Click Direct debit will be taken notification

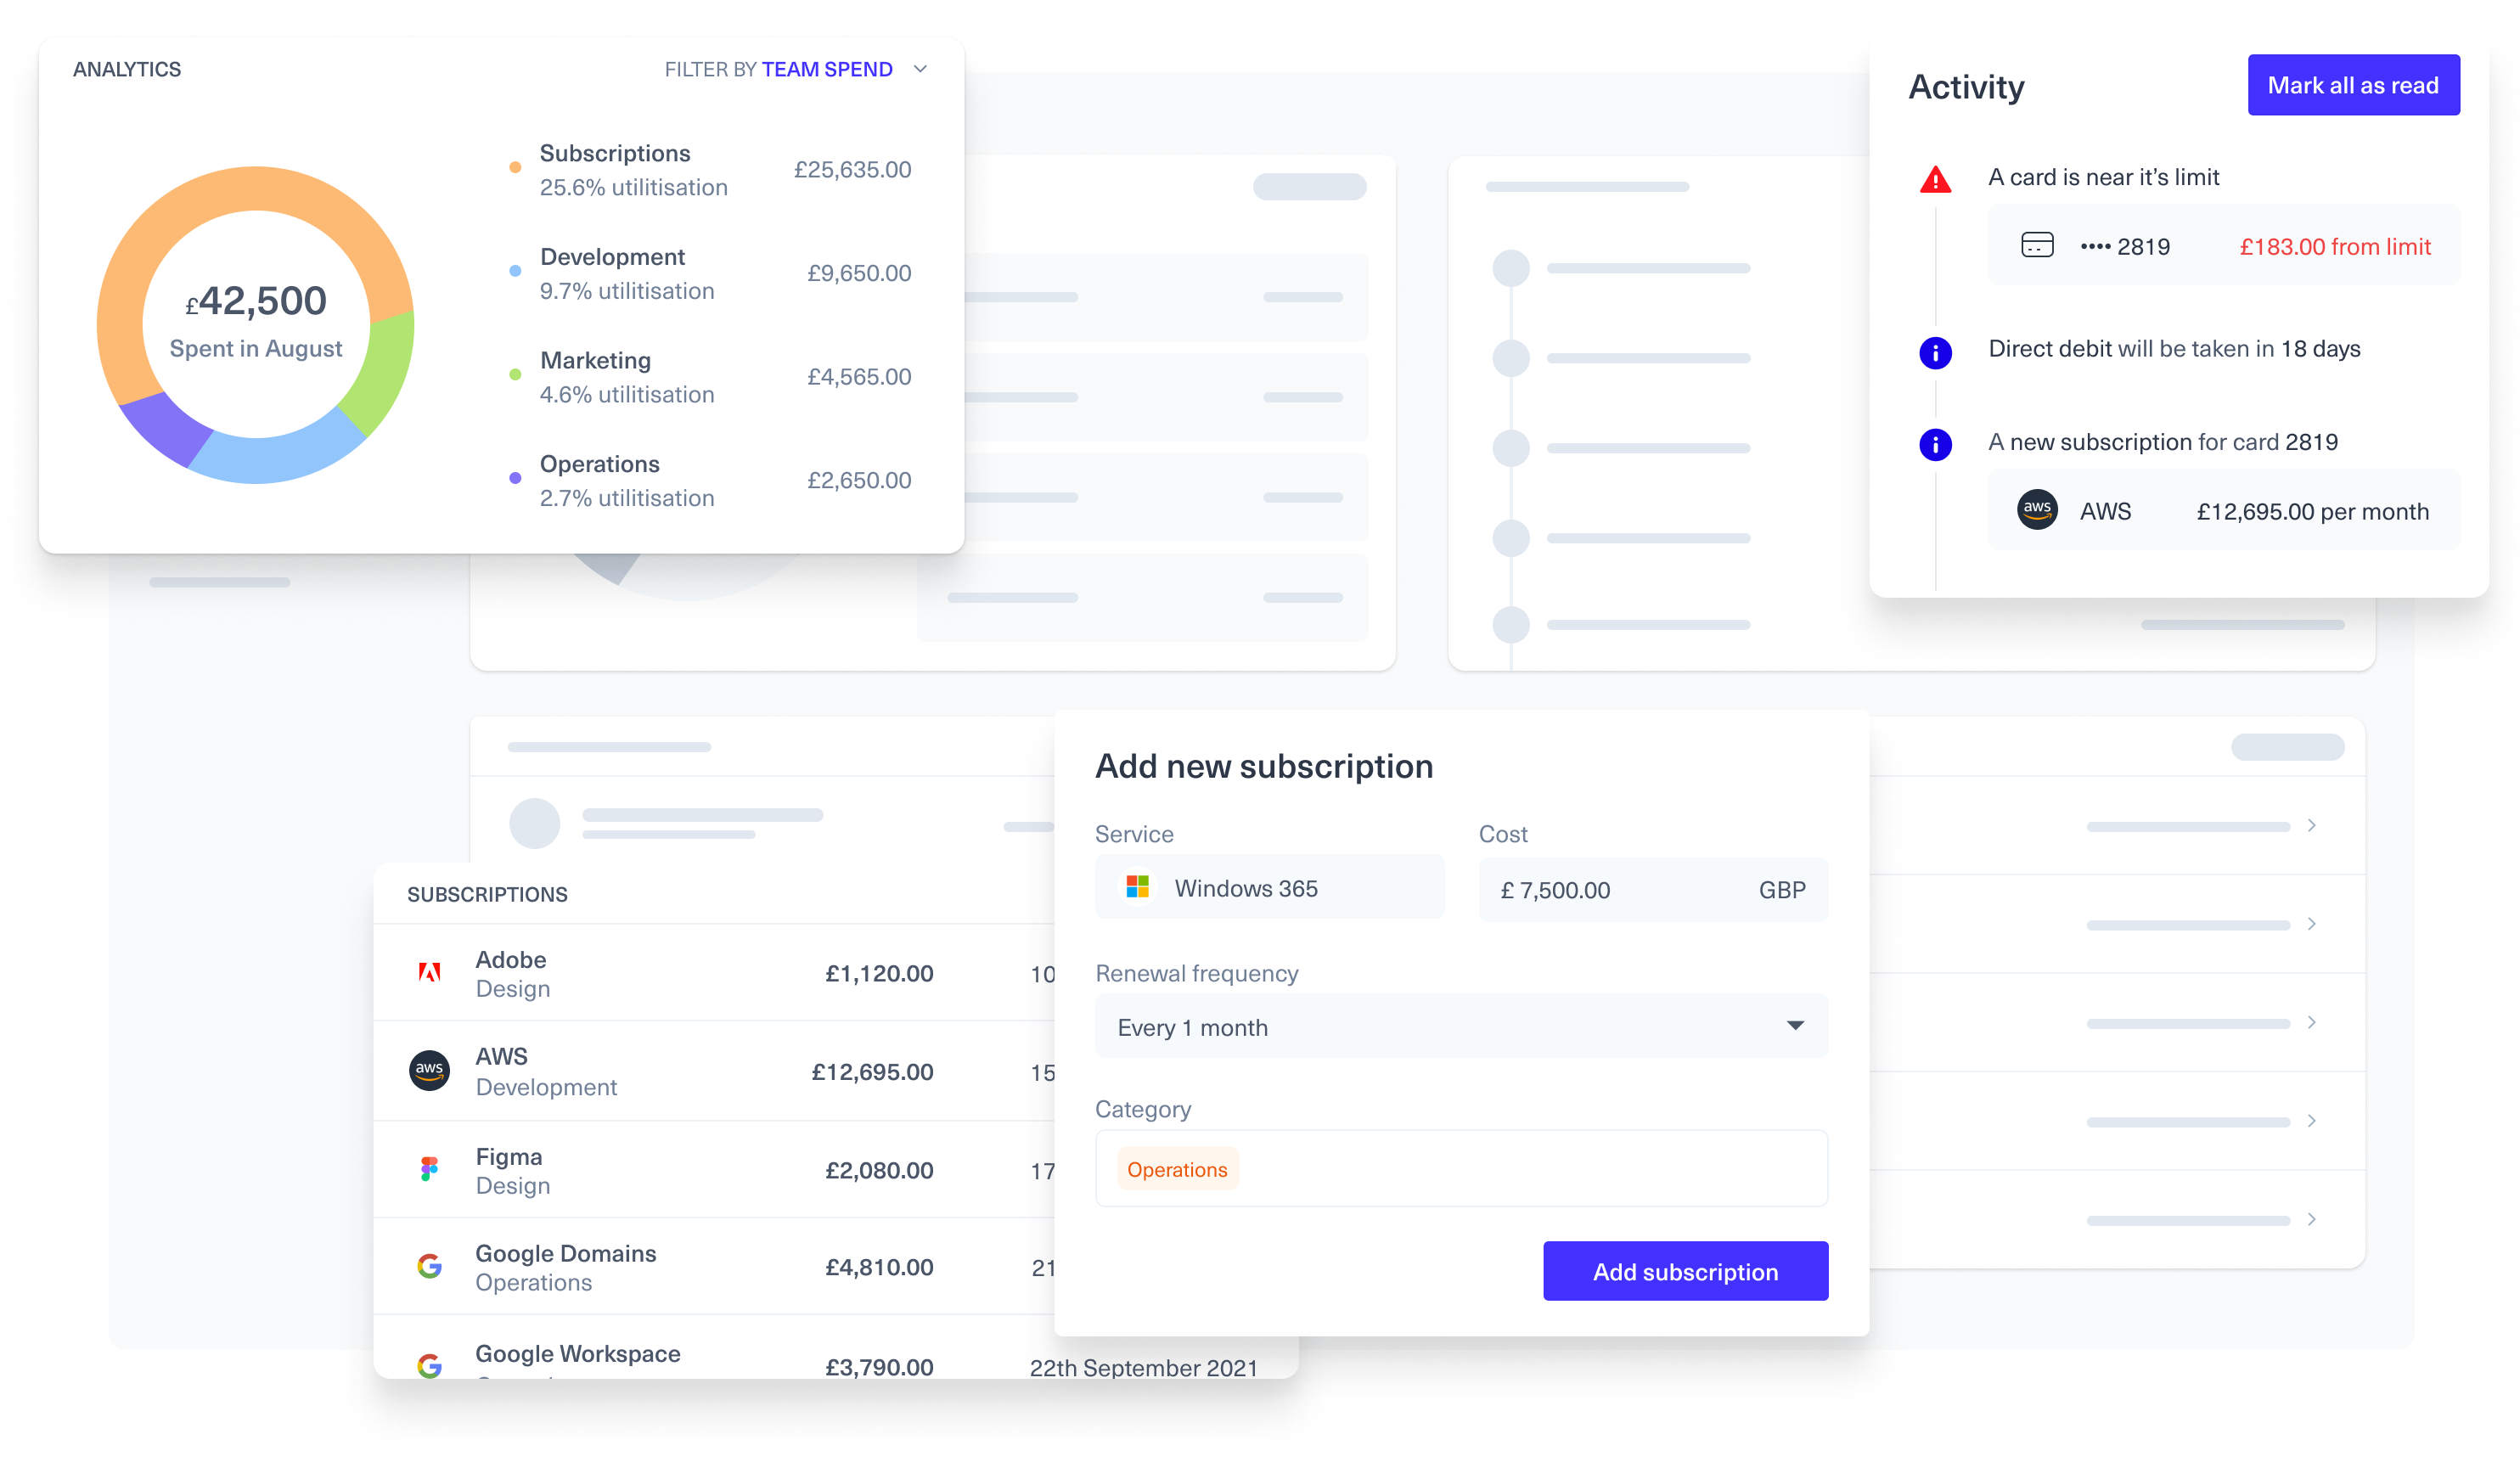click(x=2173, y=348)
